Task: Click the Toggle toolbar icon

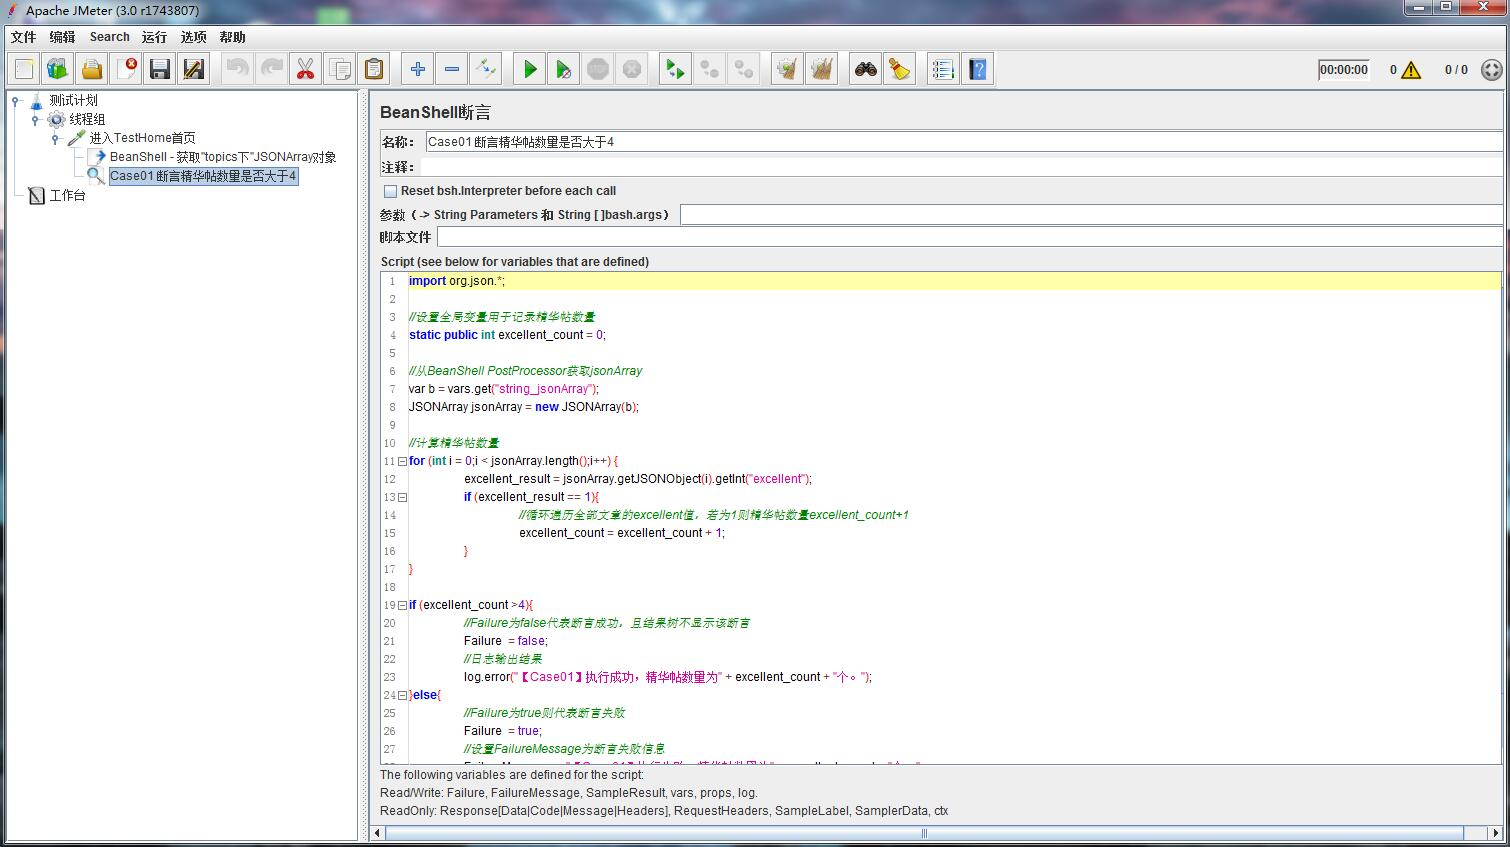Action: [486, 69]
